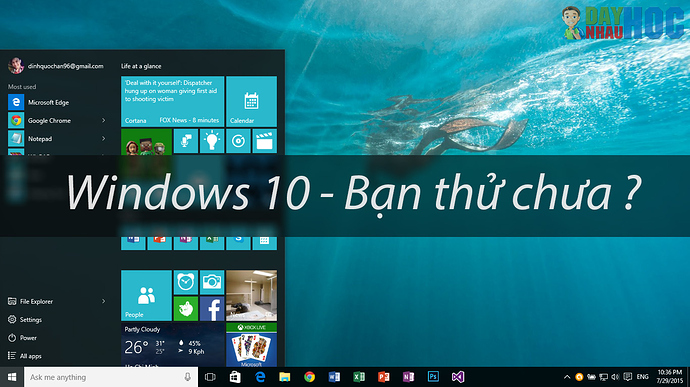Viewport: 690px width, 387px height.
Task: Click the Task View icon
Action: [210, 377]
